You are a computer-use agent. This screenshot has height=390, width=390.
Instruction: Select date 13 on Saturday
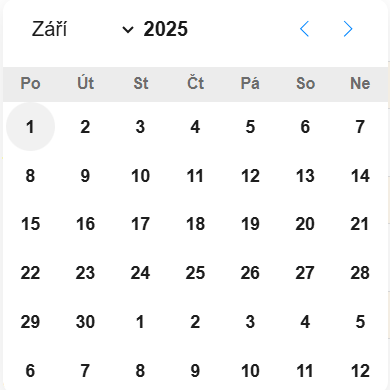click(x=305, y=176)
